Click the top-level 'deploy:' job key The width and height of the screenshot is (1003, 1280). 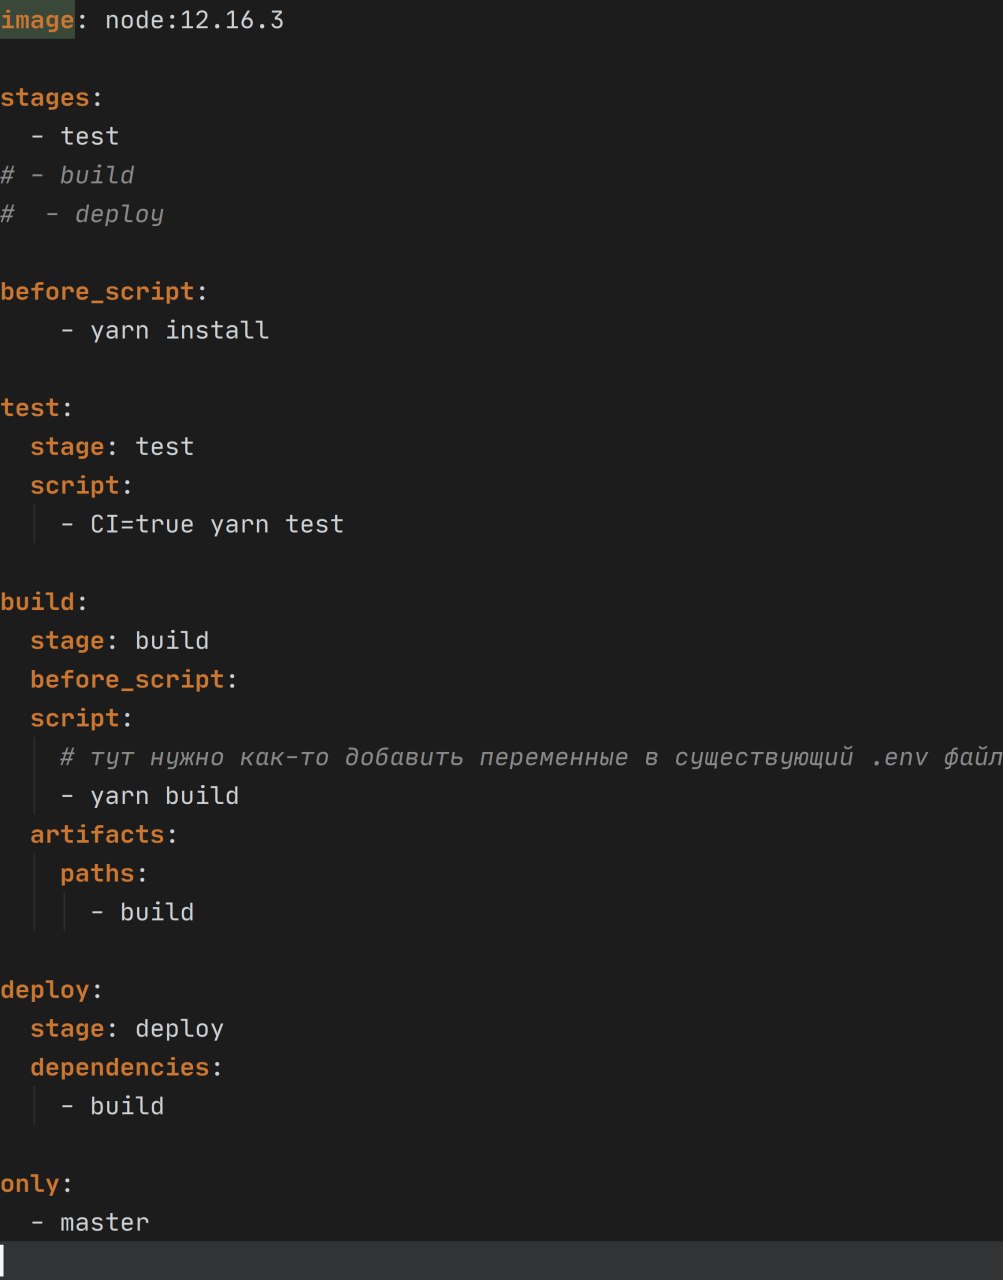52,990
